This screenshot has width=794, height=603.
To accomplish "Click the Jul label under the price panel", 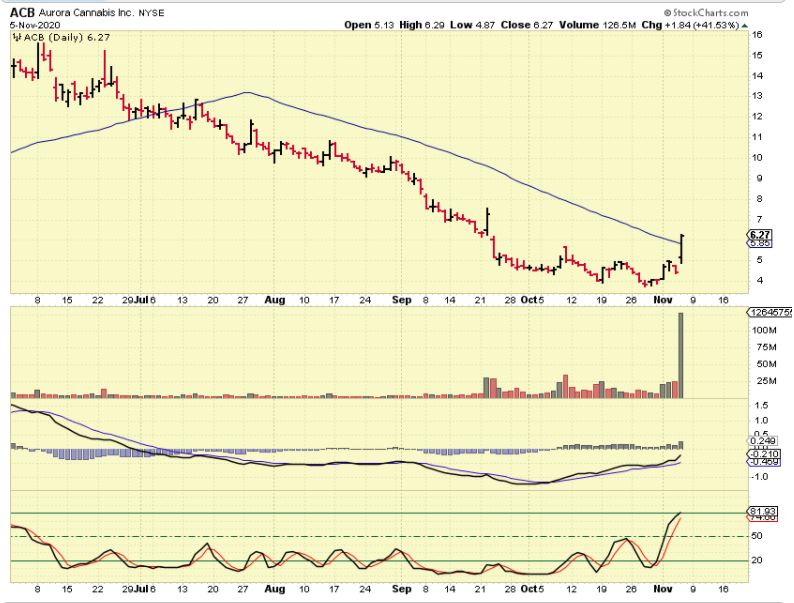I will (142, 300).
